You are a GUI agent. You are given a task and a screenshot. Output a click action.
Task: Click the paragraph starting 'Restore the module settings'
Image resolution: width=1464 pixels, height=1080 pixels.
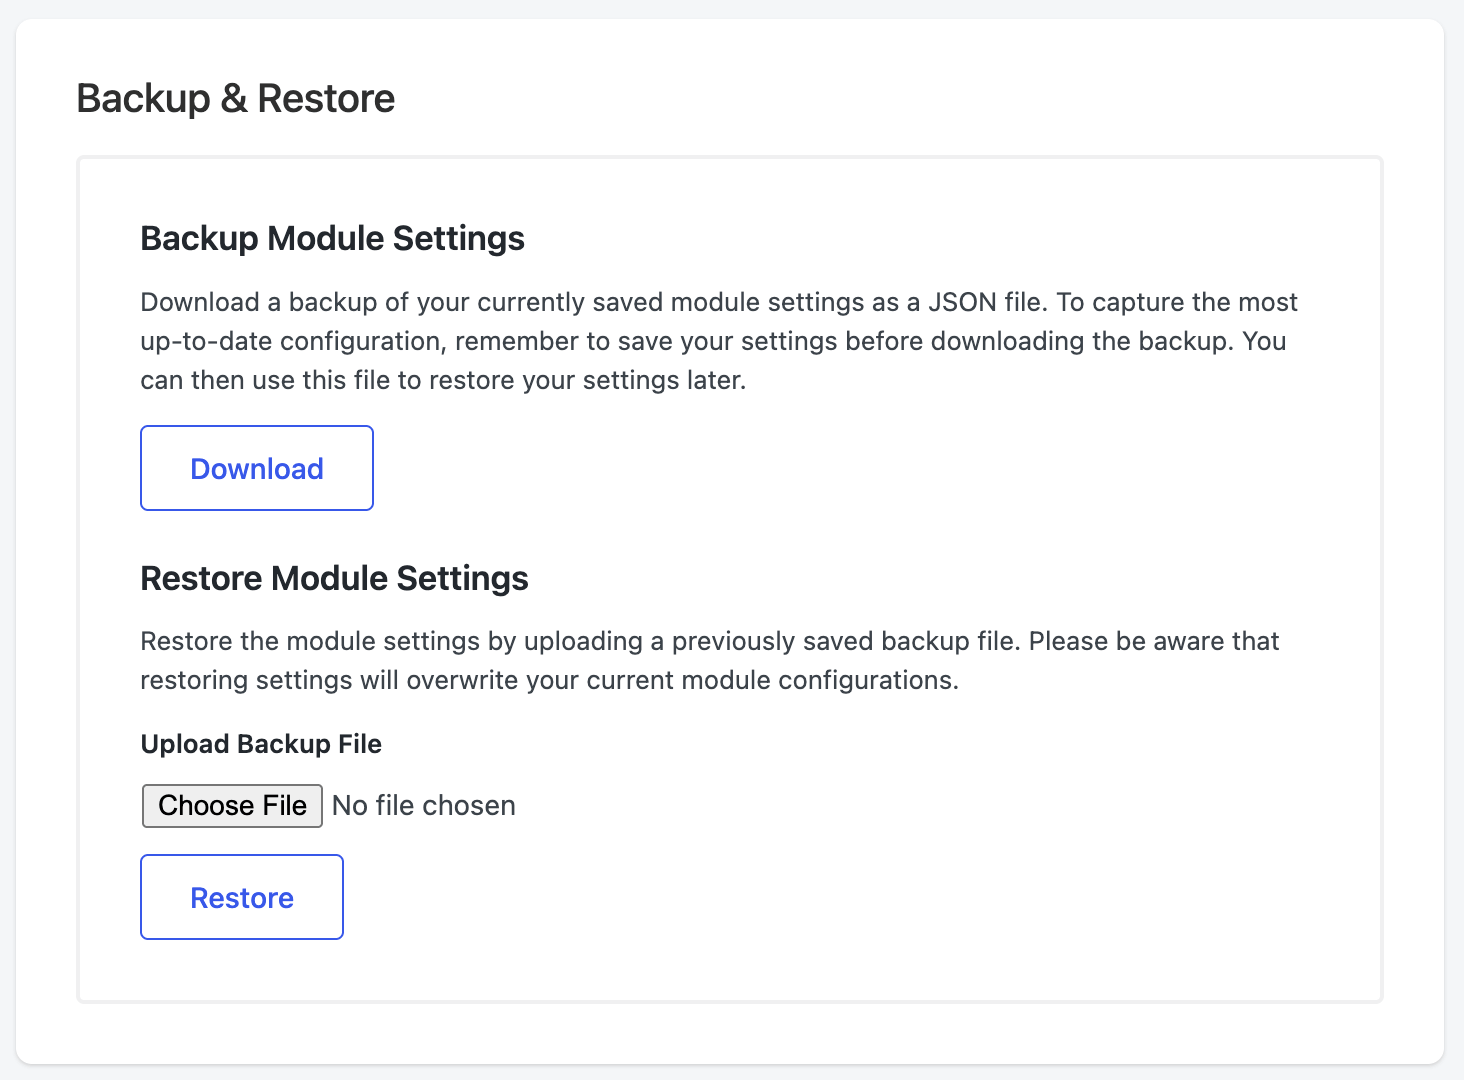point(710,660)
